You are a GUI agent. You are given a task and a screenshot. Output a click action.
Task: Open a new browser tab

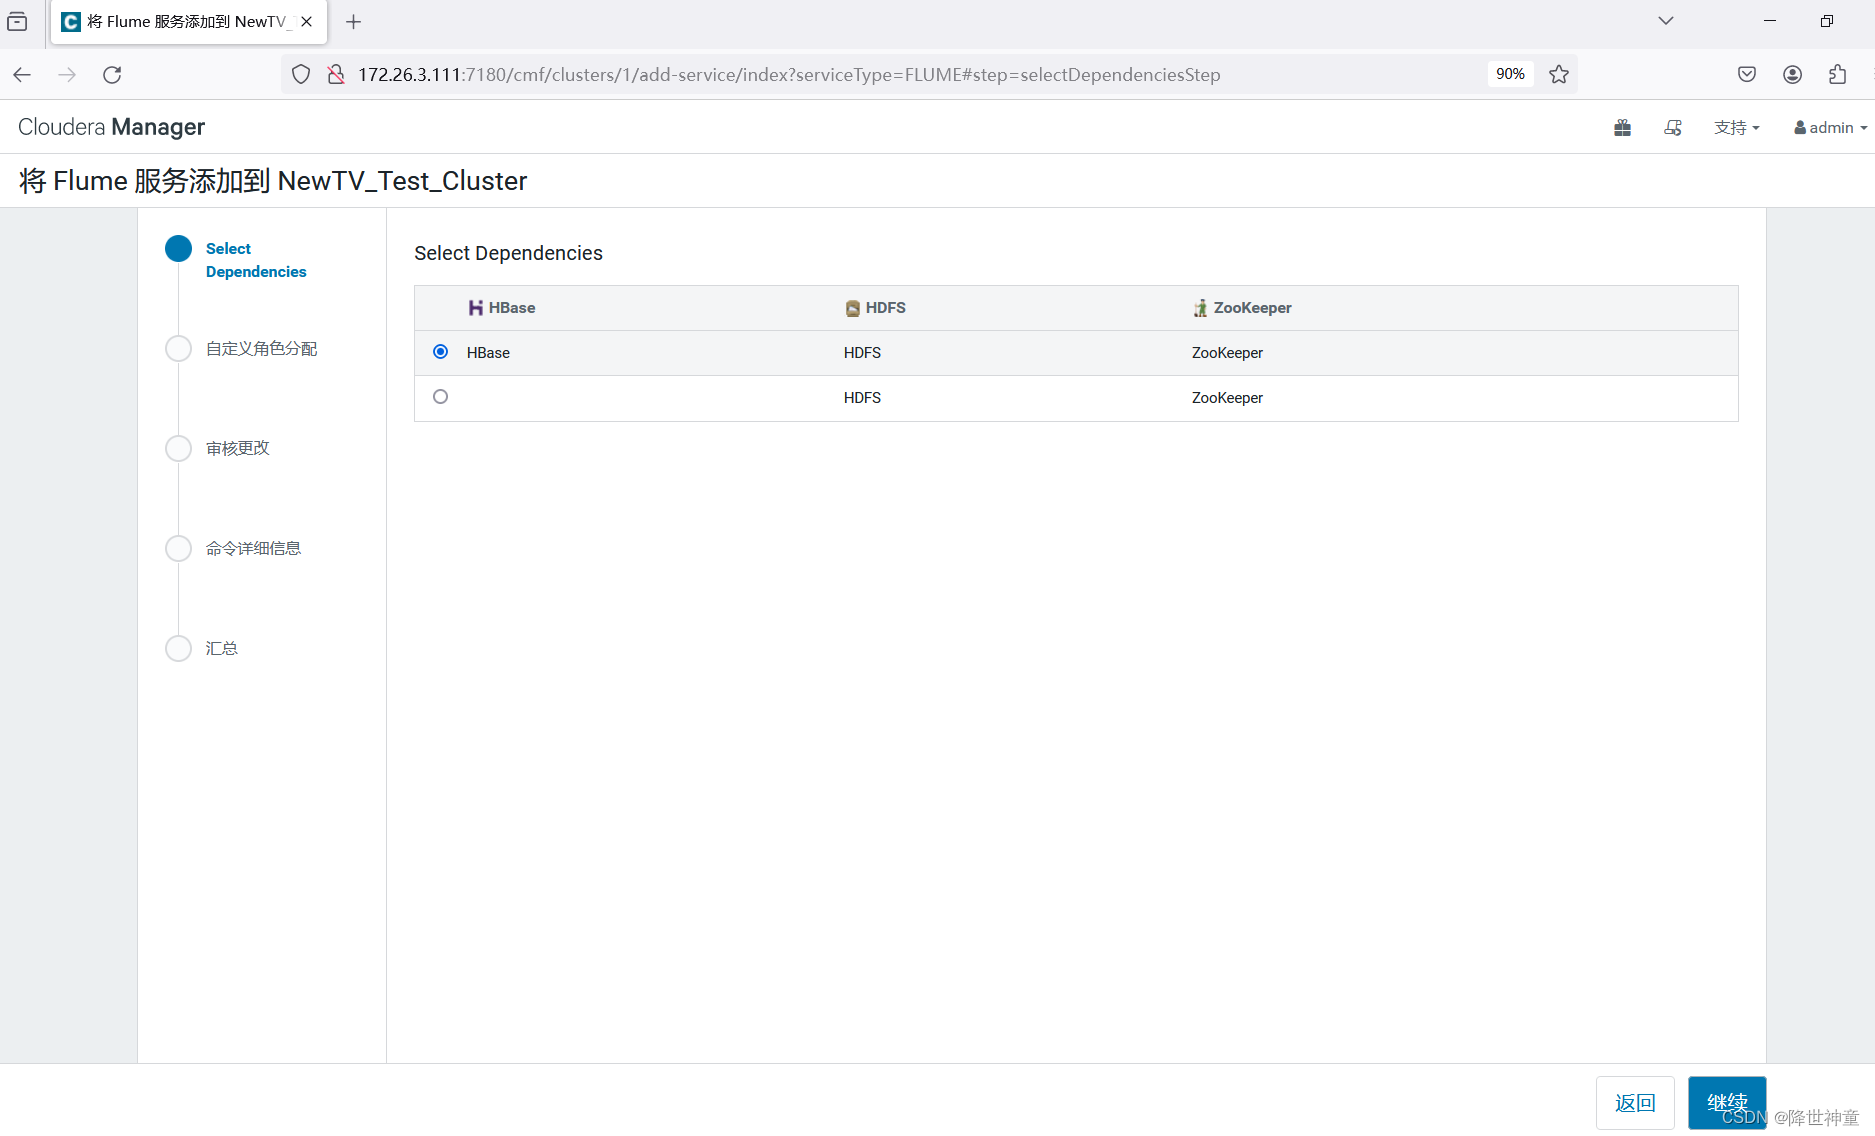click(353, 22)
